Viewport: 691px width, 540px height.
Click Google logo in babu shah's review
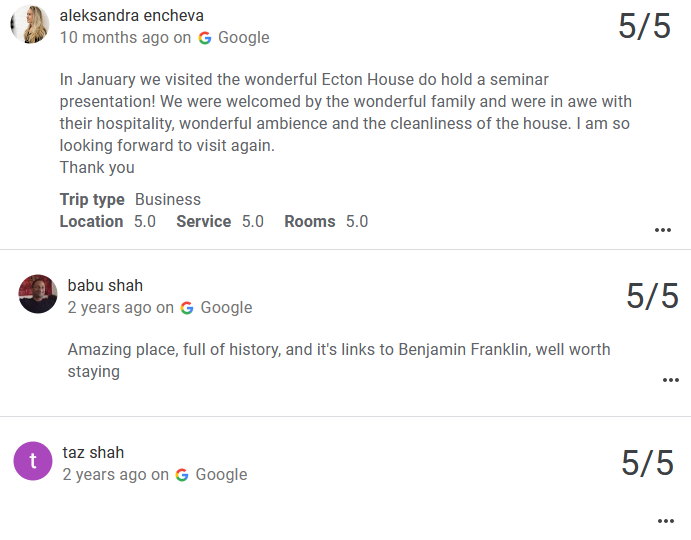click(x=187, y=308)
